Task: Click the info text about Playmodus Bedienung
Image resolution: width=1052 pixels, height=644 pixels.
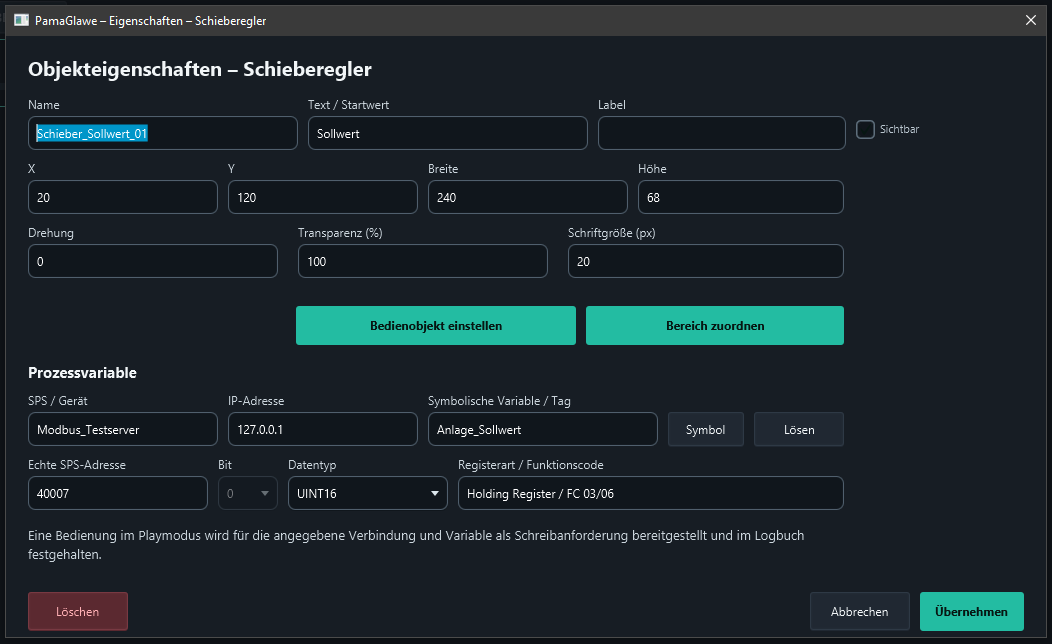Action: pyautogui.click(x=416, y=545)
